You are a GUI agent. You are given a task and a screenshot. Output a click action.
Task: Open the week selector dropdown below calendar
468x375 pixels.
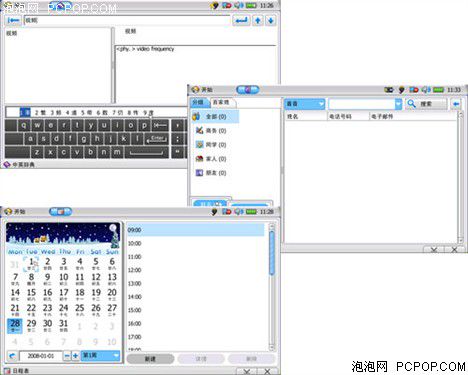[x=100, y=356]
